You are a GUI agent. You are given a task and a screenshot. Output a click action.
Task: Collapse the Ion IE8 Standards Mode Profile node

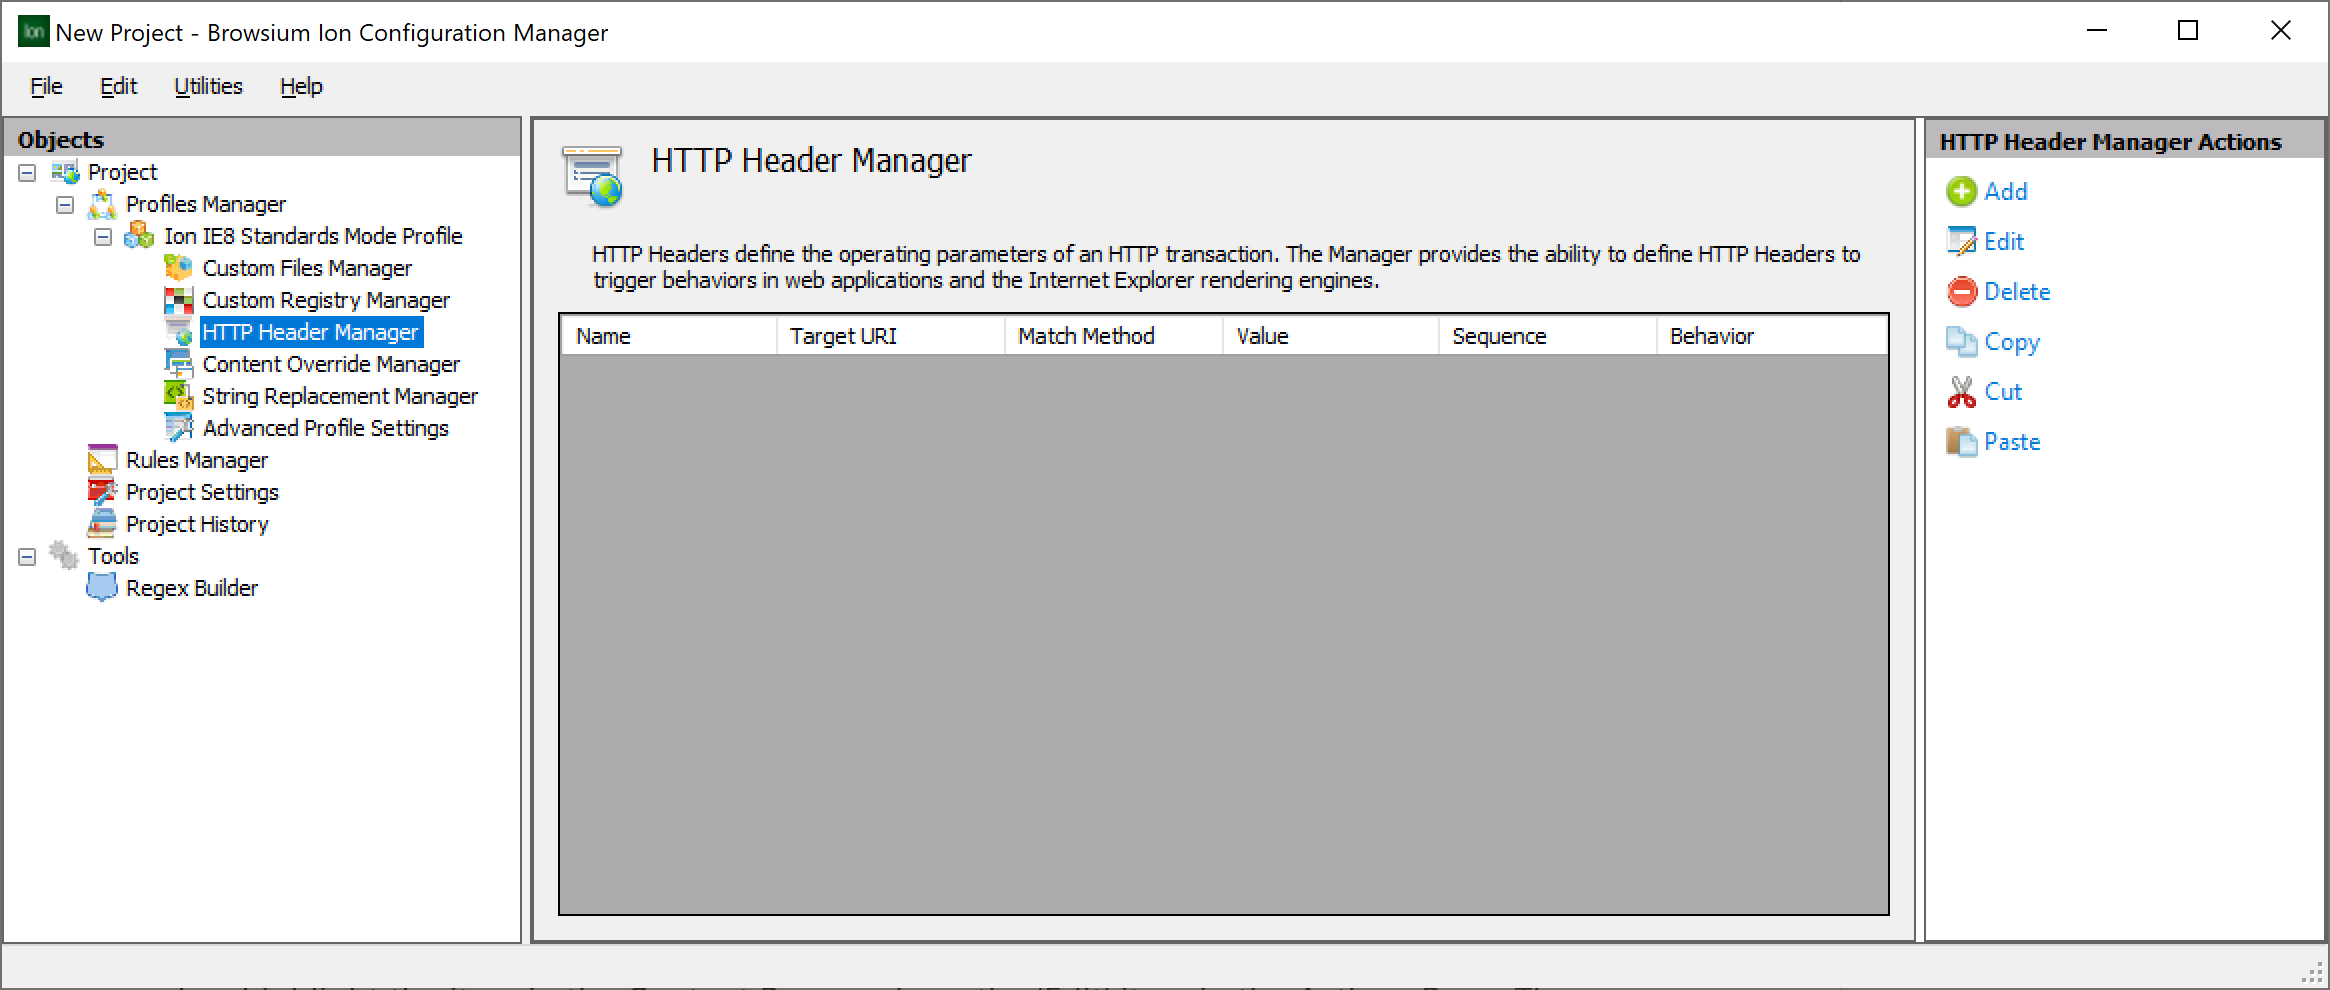tap(102, 236)
